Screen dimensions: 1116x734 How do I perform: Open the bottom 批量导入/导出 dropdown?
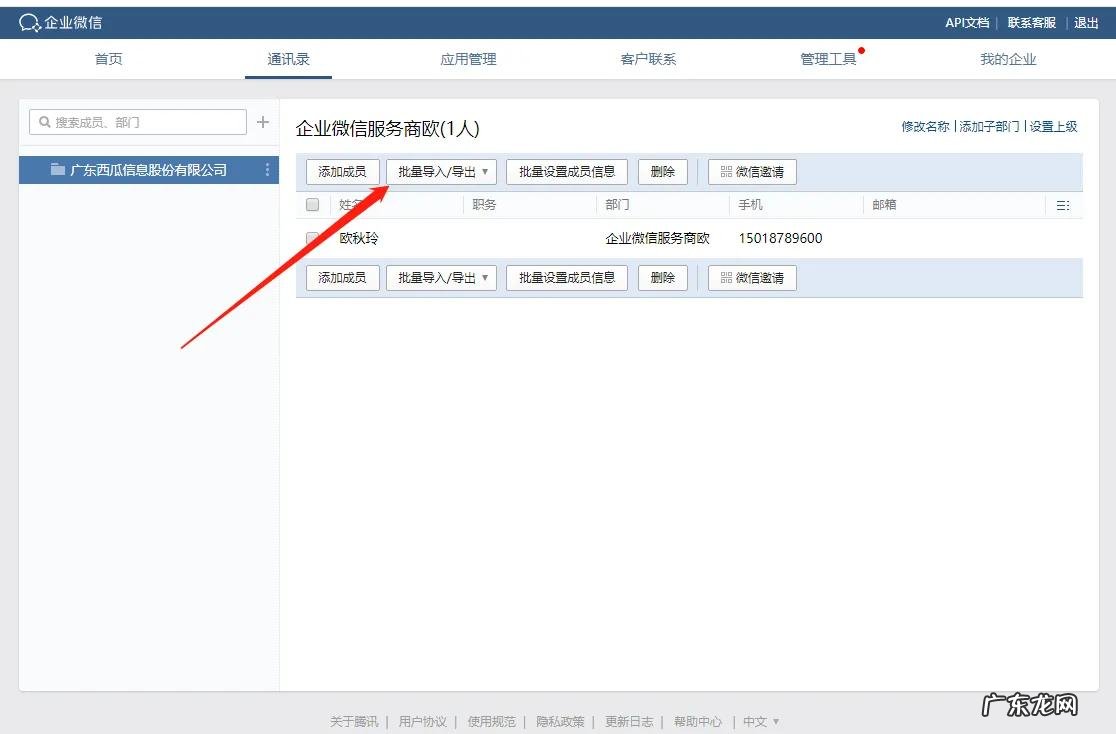pyautogui.click(x=441, y=277)
